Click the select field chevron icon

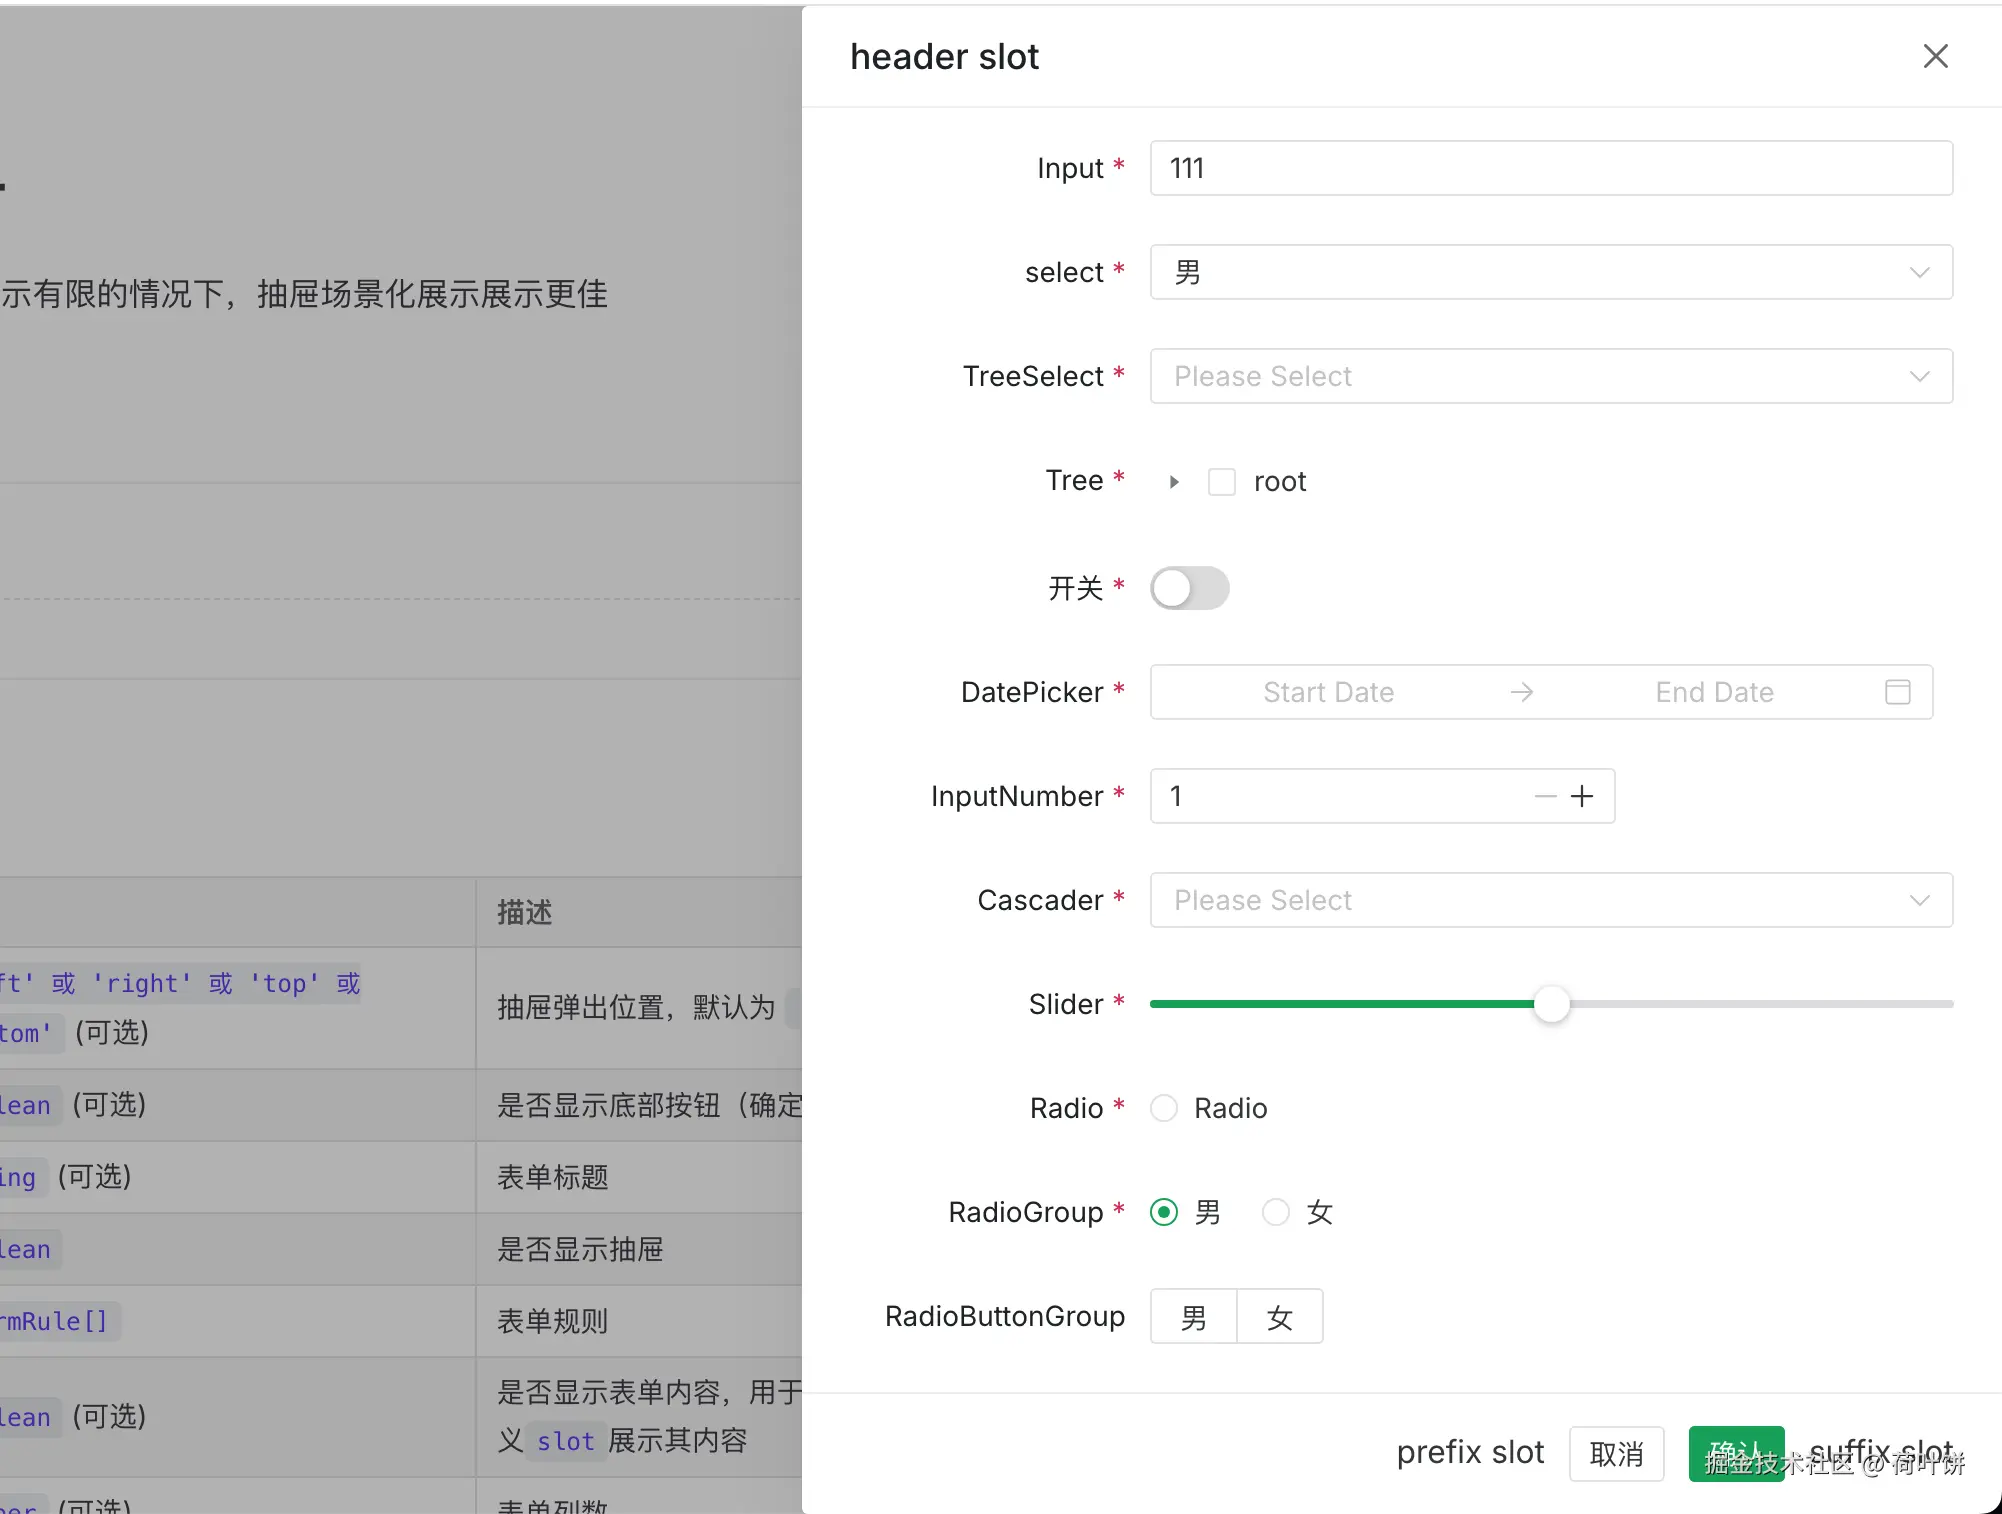point(1919,272)
